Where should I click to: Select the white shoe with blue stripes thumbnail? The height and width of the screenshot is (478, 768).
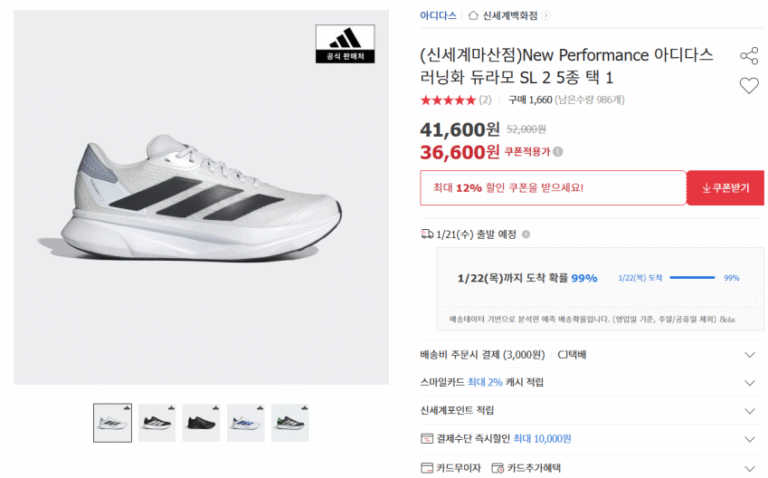coord(245,423)
